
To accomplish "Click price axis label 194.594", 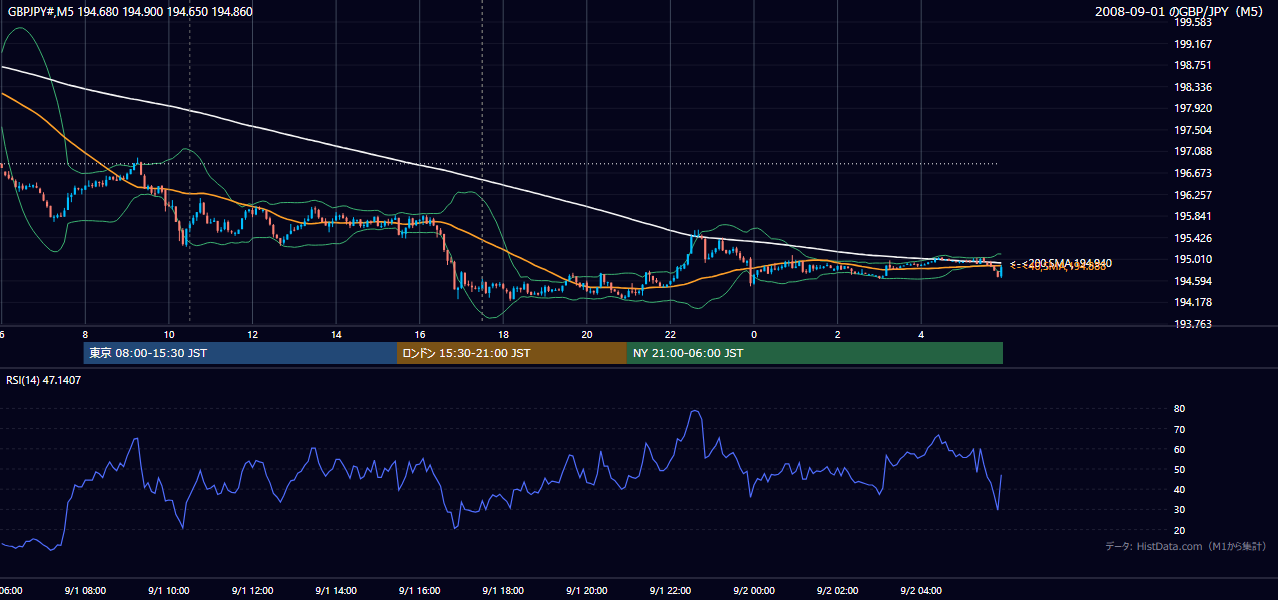I will click(x=1193, y=281).
